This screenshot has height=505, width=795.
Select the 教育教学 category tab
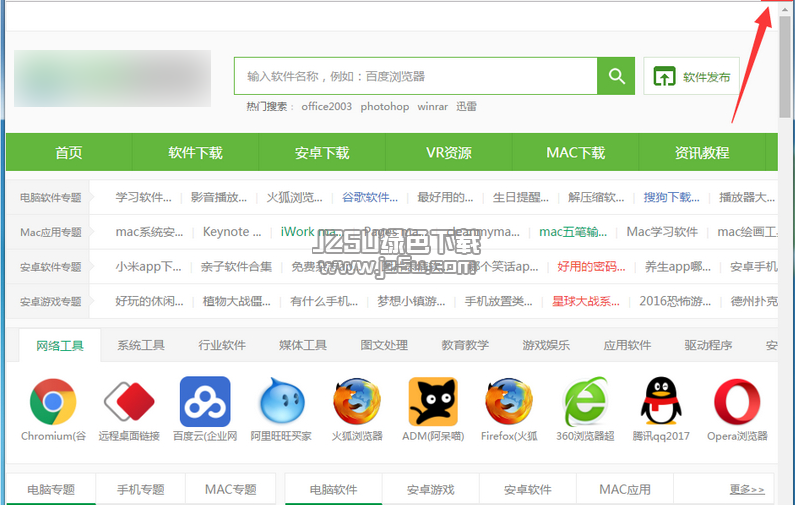pyautogui.click(x=465, y=345)
